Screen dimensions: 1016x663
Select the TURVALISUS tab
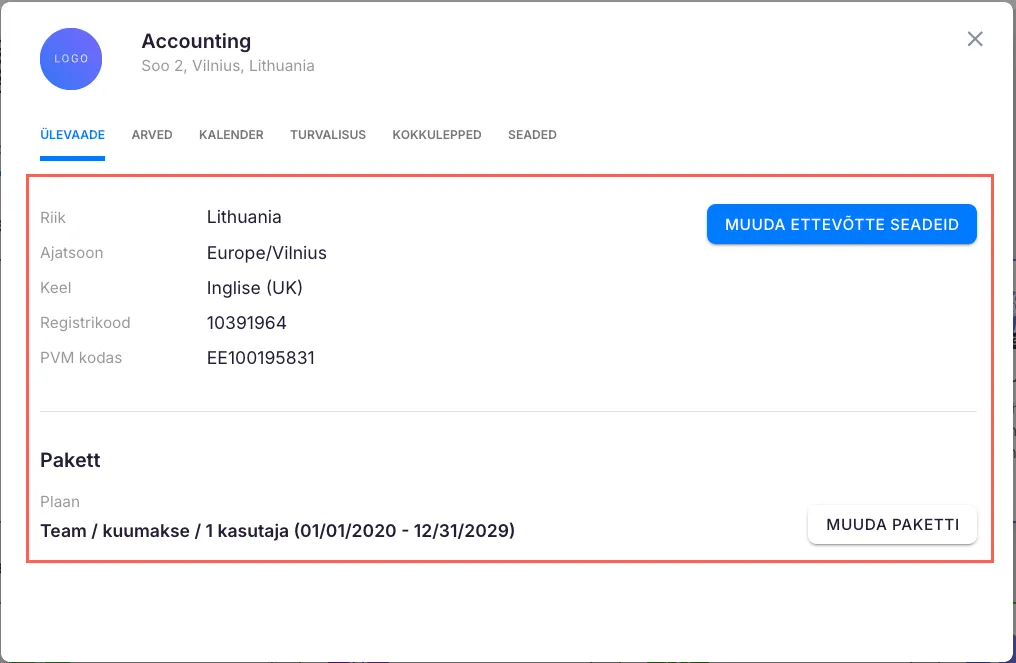[x=328, y=135]
